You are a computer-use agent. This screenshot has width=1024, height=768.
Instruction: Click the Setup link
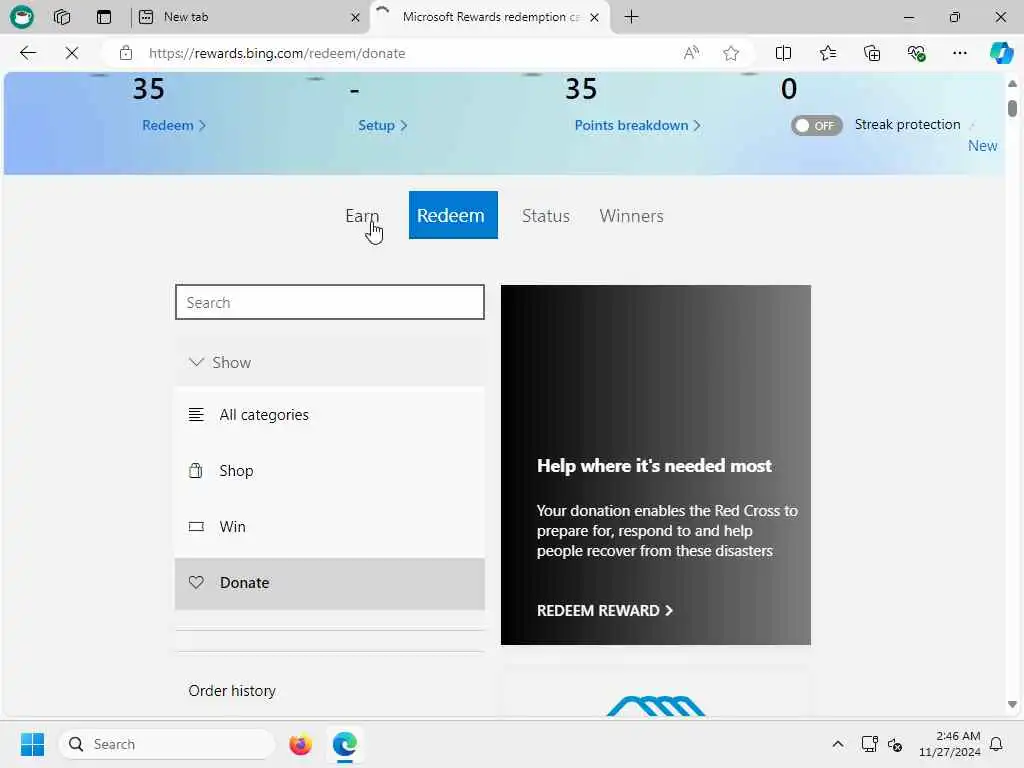pyautogui.click(x=382, y=125)
